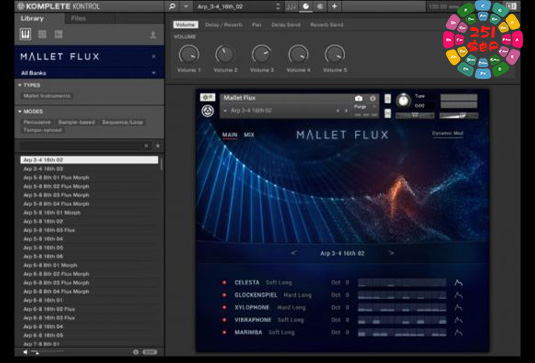Click the Glockenspiel envelope shape icon
535x363 pixels.
point(458,295)
